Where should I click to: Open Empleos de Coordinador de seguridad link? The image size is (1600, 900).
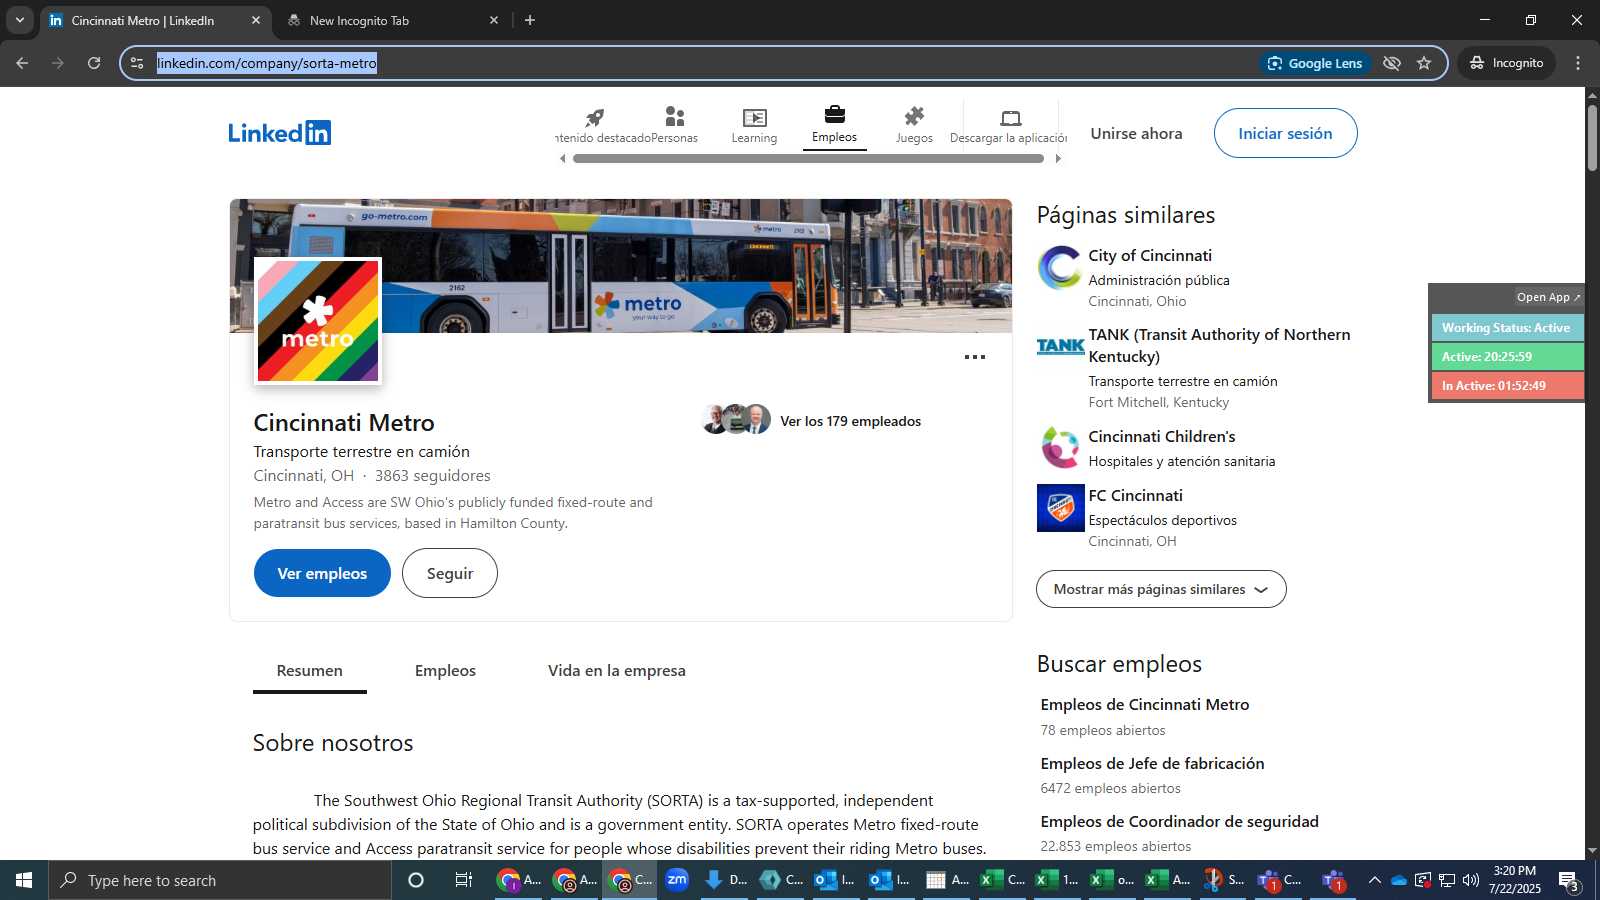(x=1179, y=822)
